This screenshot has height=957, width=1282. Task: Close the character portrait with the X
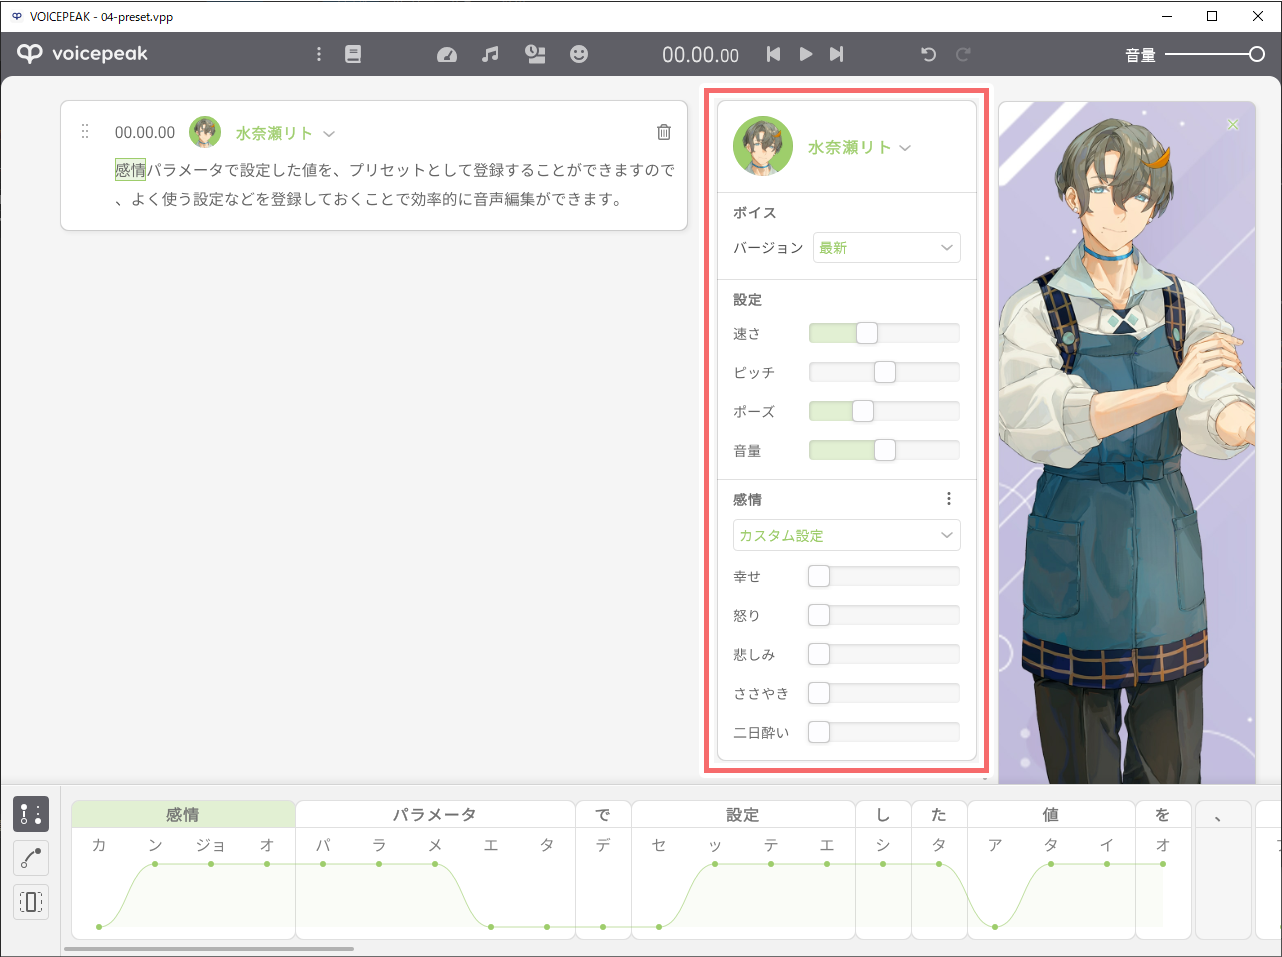pyautogui.click(x=1233, y=125)
